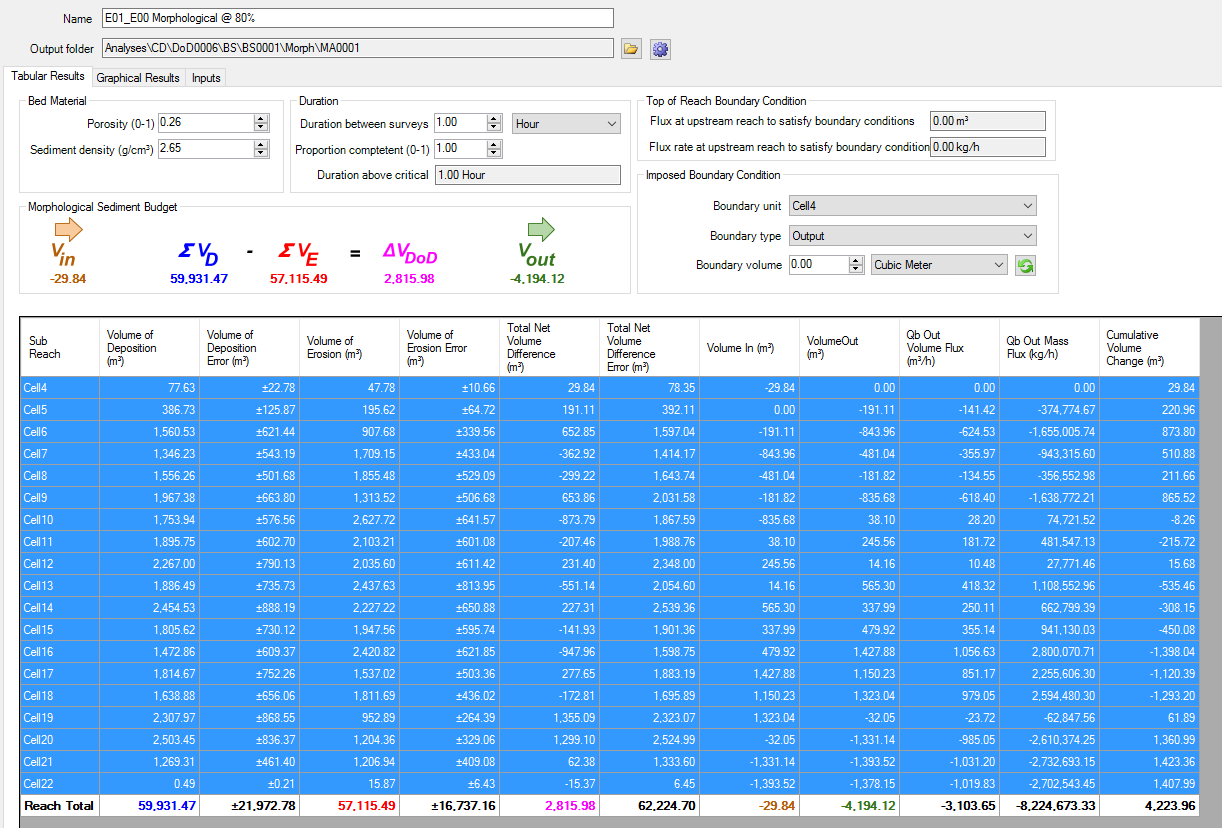
Task: Click the Total Net Volume Difference Error header
Action: [650, 348]
